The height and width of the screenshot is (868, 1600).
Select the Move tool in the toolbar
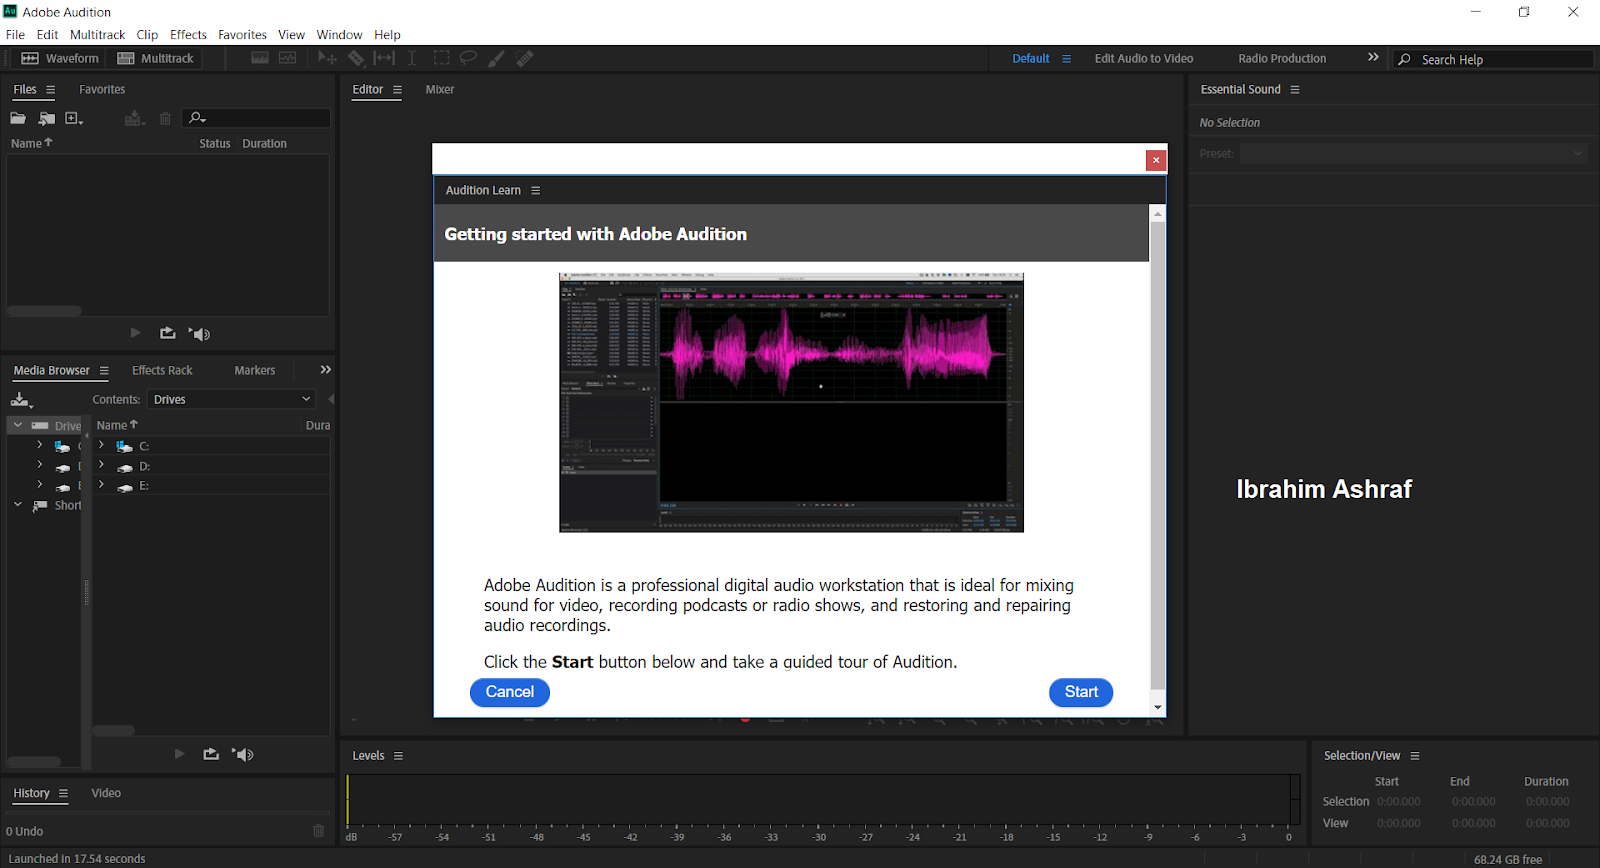(327, 58)
